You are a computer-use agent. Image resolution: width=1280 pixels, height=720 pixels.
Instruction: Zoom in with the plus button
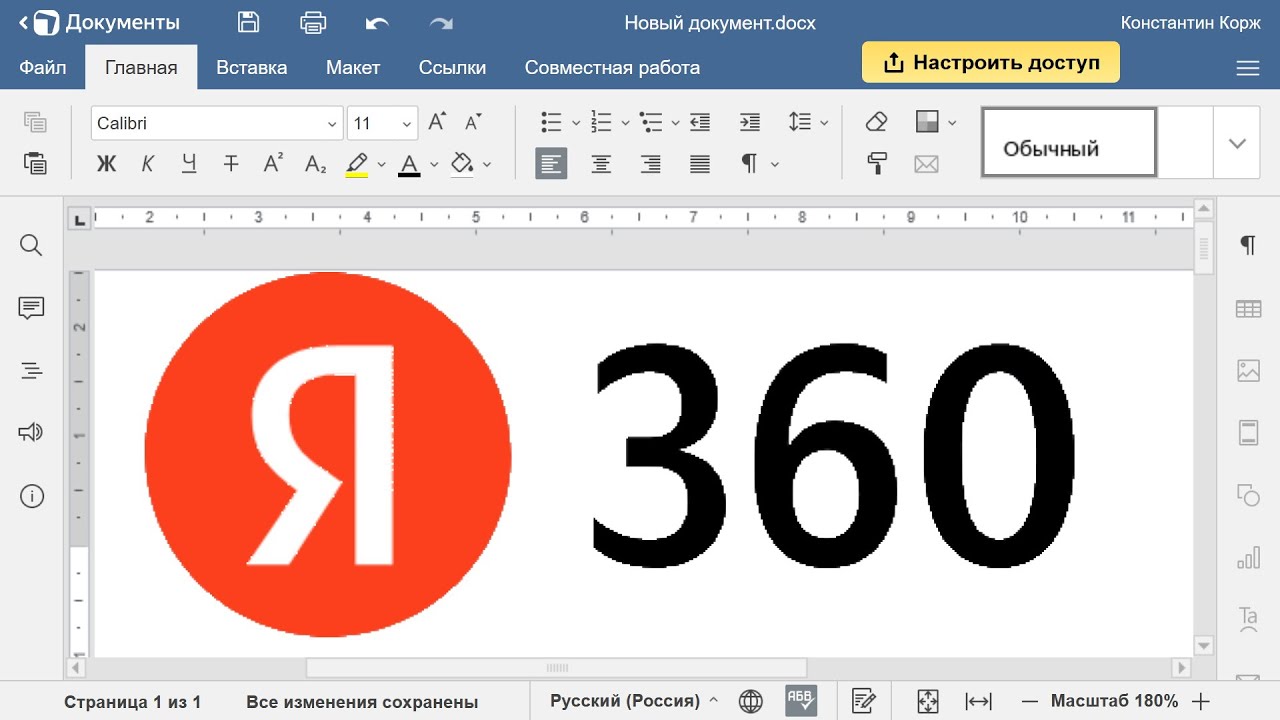click(1202, 701)
